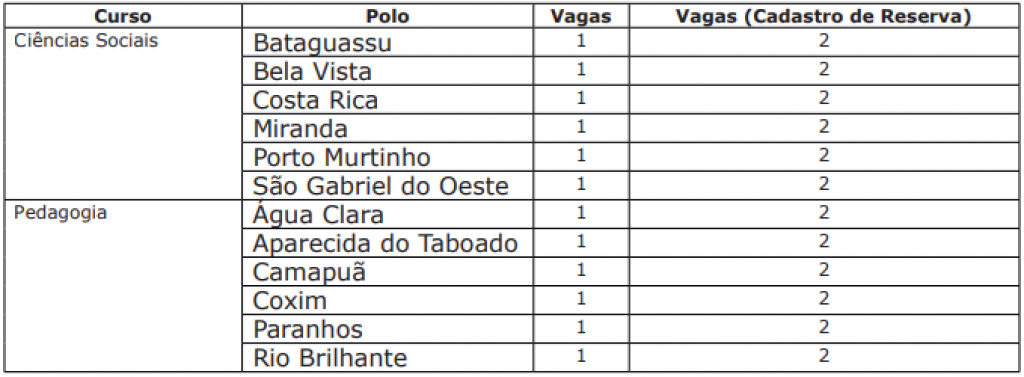Select the Ciências Sociais course cell
The image size is (1024, 377).
pos(121,115)
